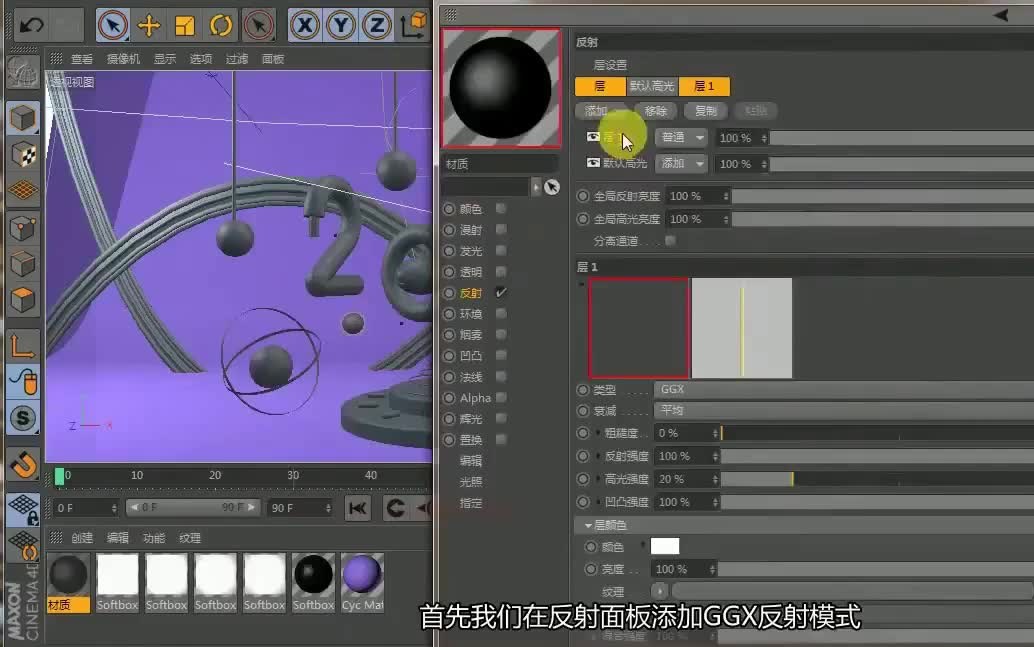This screenshot has width=1034, height=647.
Task: Click the Make Editable icon in left sidebar
Action: [23, 73]
